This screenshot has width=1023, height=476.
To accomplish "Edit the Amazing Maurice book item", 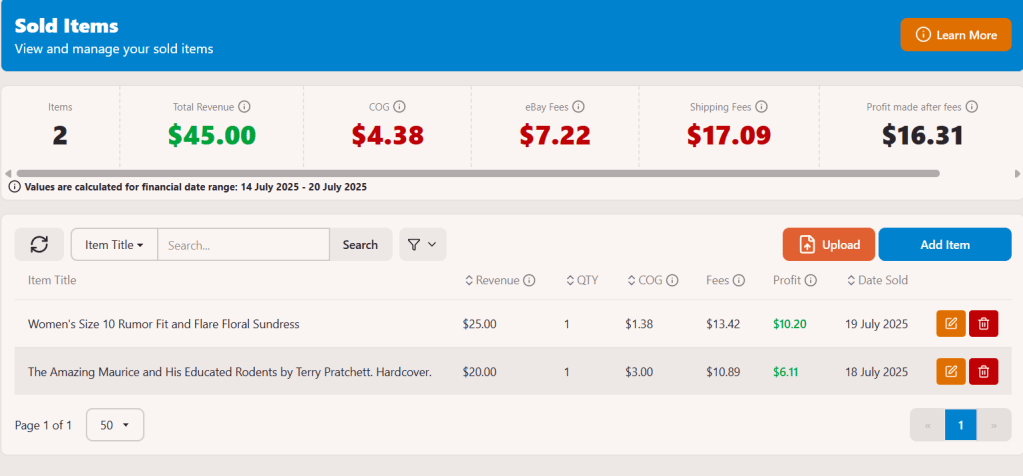I will [950, 371].
